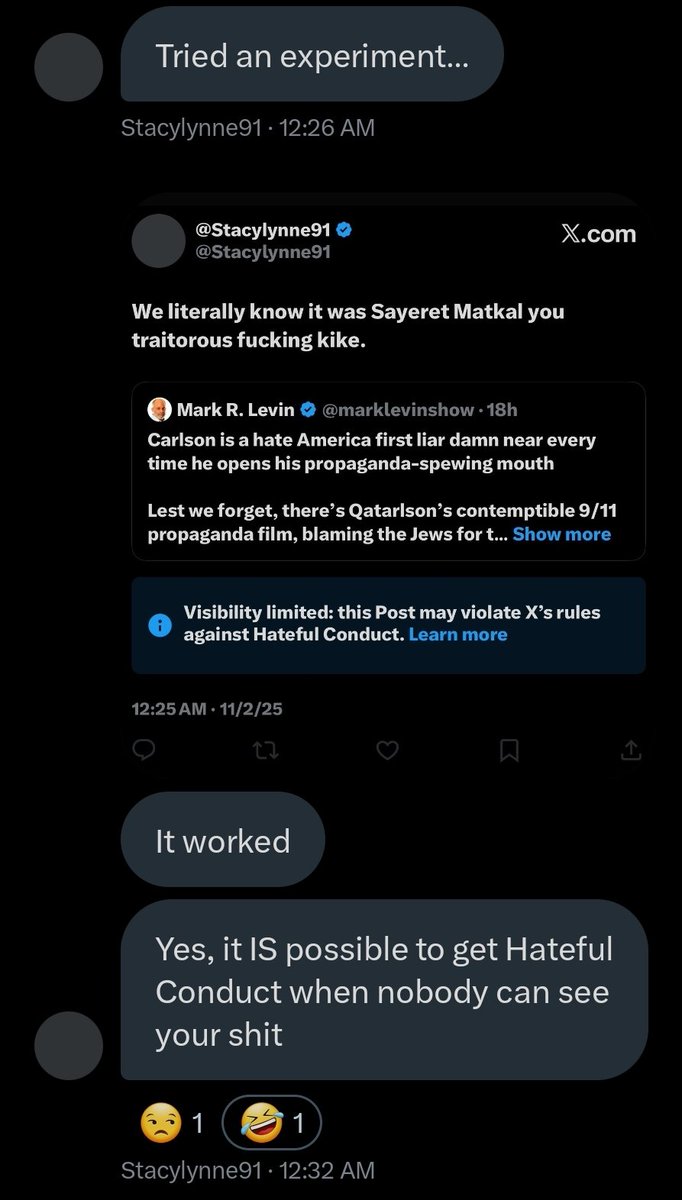The height and width of the screenshot is (1200, 682).
Task: Open the Learn more link
Action: [458, 635]
